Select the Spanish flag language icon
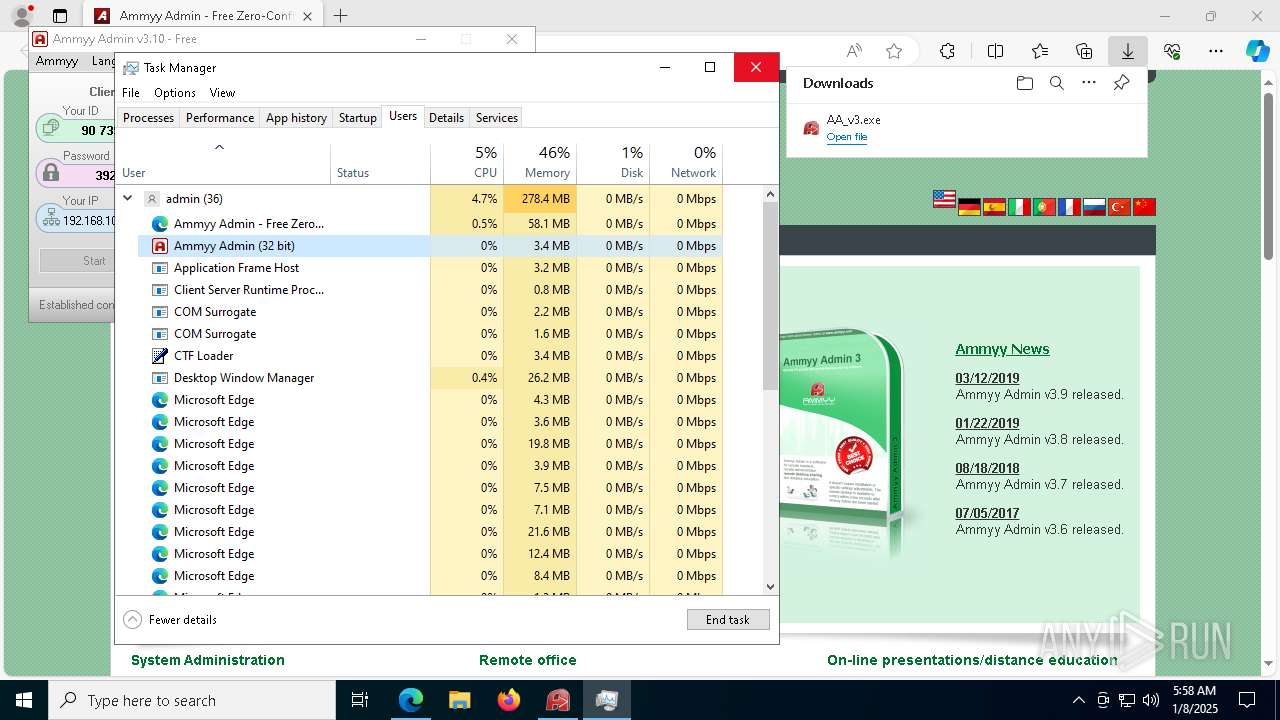The width and height of the screenshot is (1280, 720). click(x=994, y=207)
